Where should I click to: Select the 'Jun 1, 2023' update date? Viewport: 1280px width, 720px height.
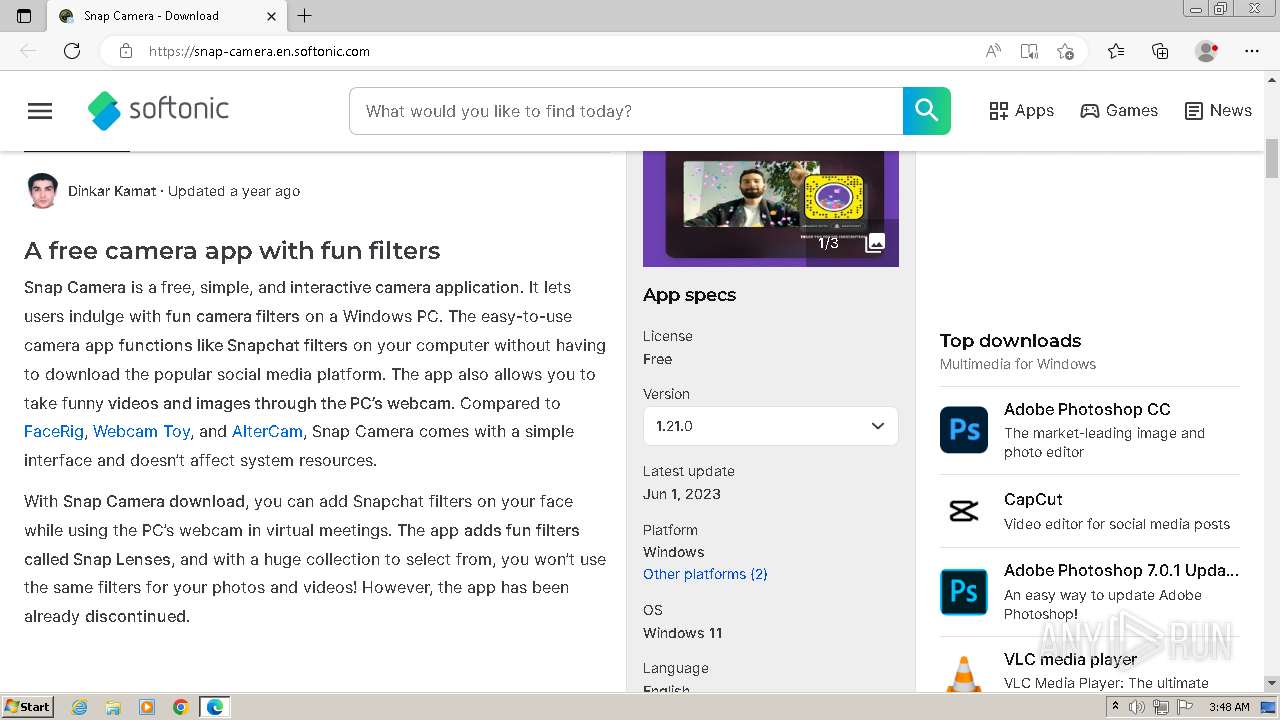pos(682,494)
